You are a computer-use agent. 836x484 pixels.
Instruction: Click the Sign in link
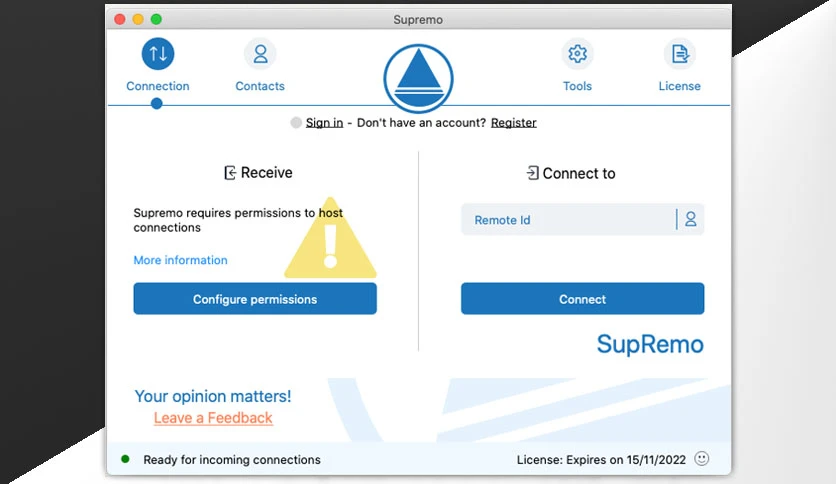click(x=324, y=123)
